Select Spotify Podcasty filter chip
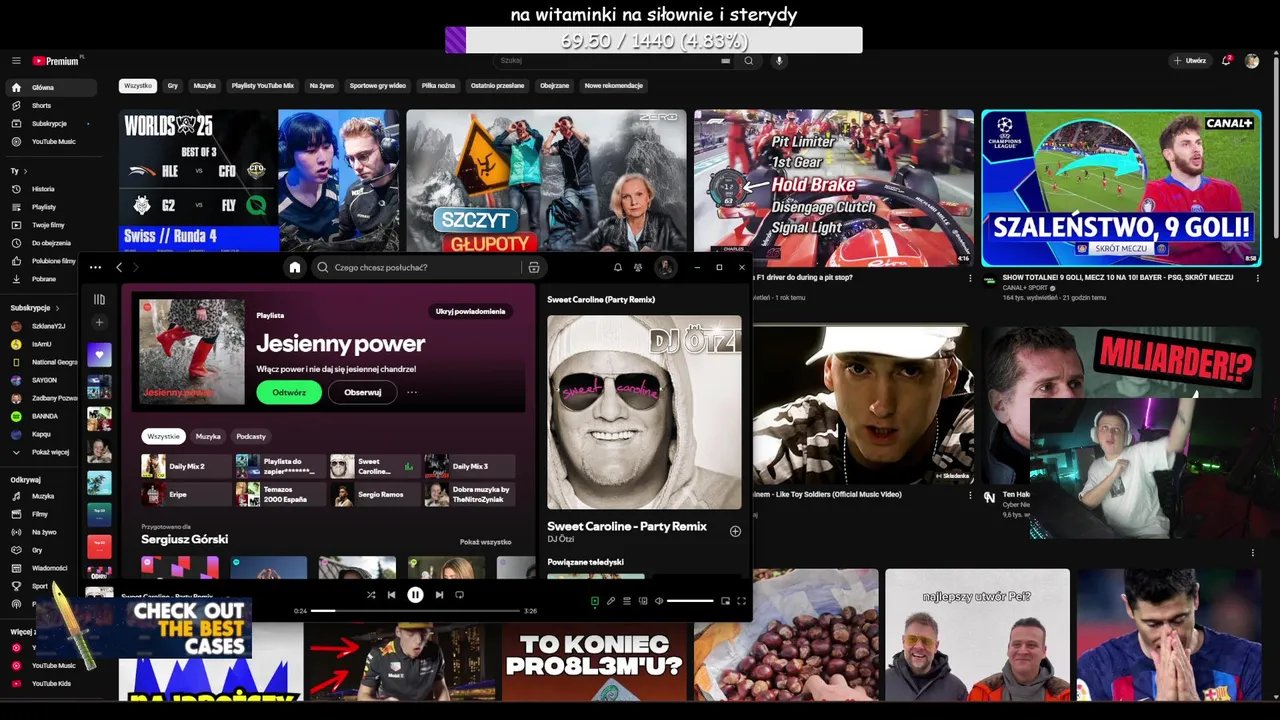 click(x=251, y=436)
